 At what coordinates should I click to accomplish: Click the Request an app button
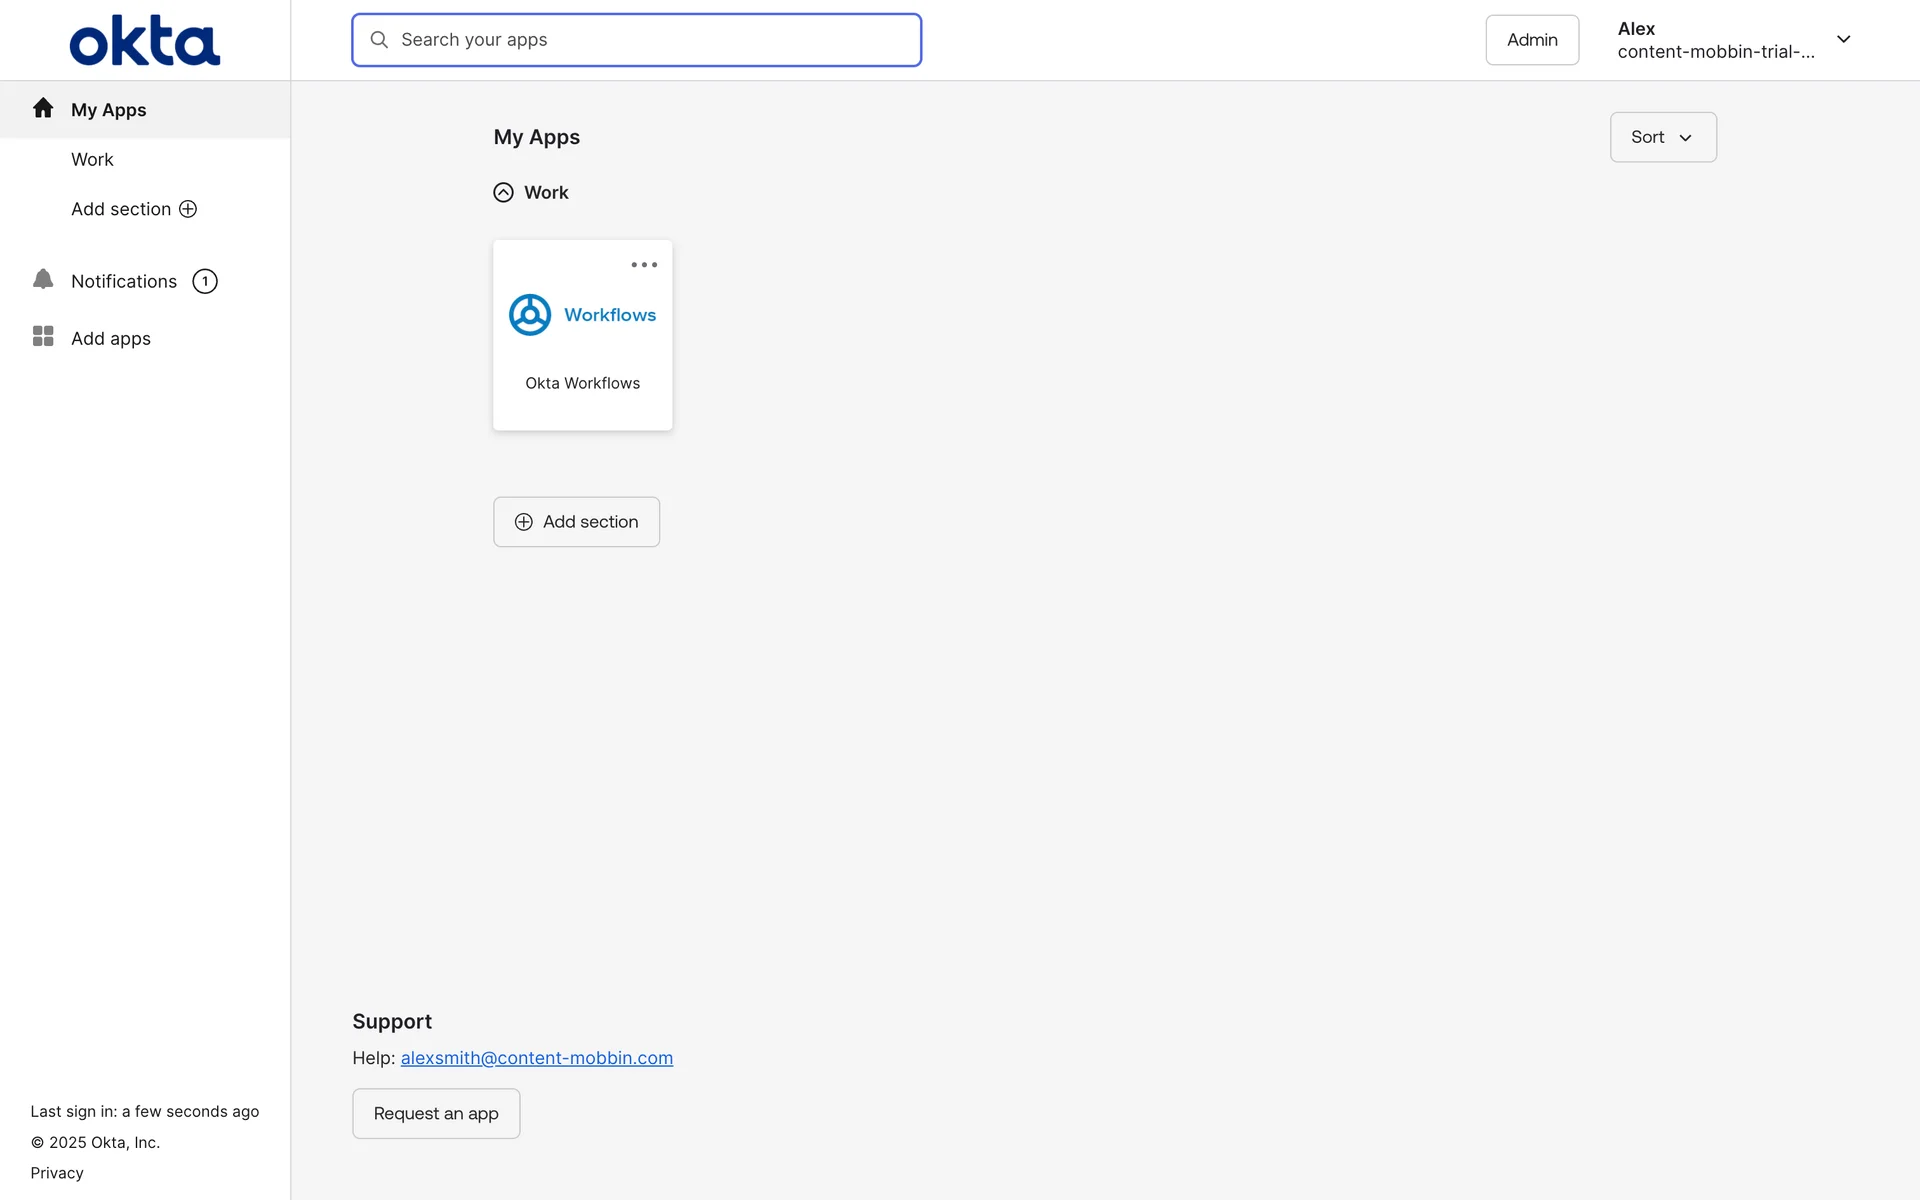click(x=436, y=1113)
